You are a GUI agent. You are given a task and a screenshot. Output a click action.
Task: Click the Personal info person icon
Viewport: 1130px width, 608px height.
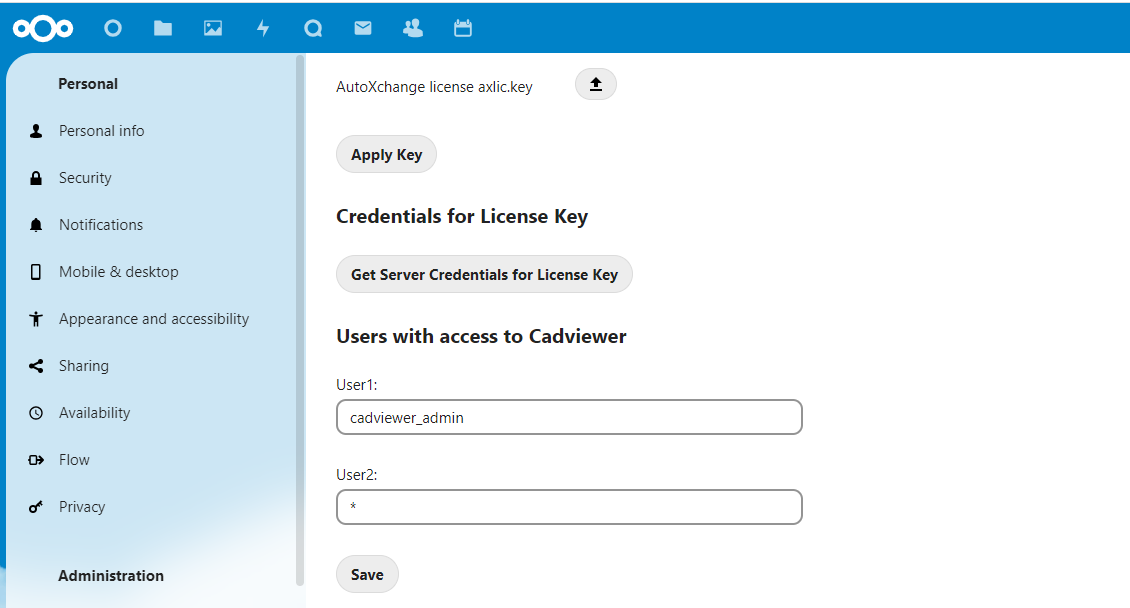click(x=36, y=131)
